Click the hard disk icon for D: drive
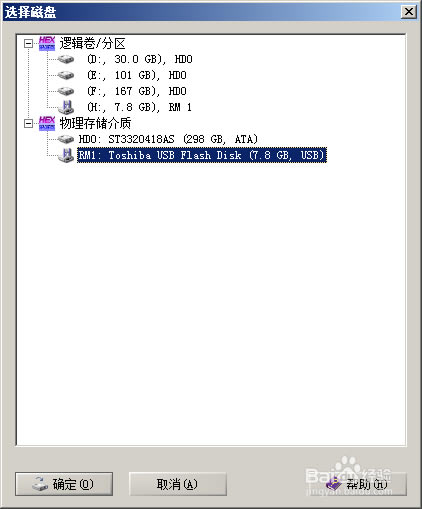Image resolution: width=422 pixels, height=509 pixels. [66, 59]
